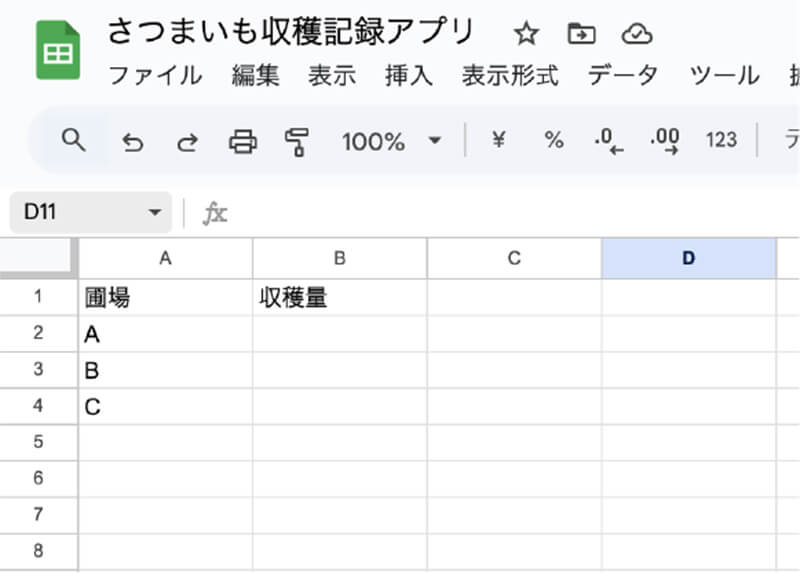Check the cloud save status icon
This screenshot has height=573, width=800.
pos(636,34)
